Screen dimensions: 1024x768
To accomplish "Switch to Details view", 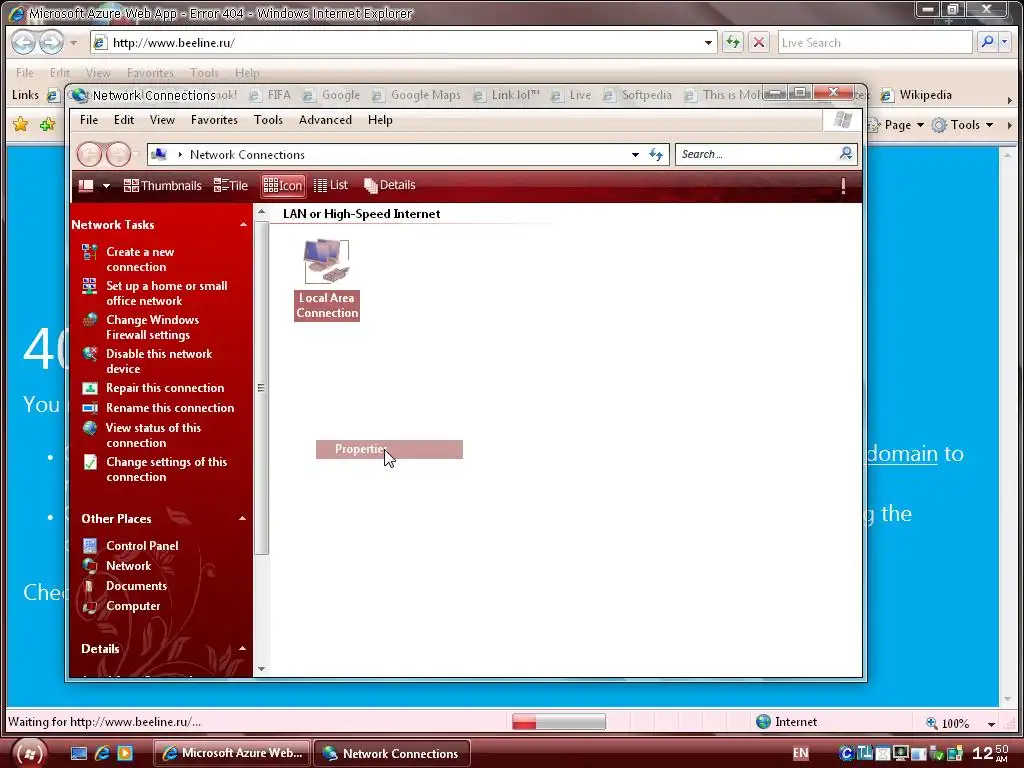I will pos(389,185).
